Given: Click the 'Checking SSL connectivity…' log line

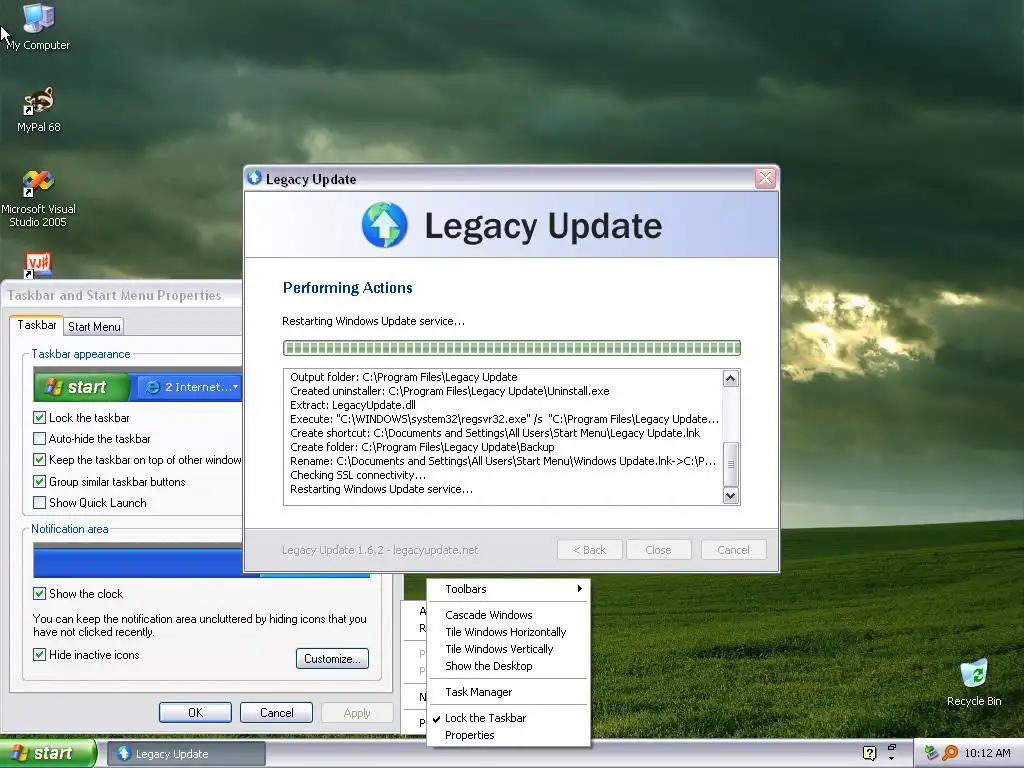Looking at the screenshot, I should pyautogui.click(x=358, y=475).
